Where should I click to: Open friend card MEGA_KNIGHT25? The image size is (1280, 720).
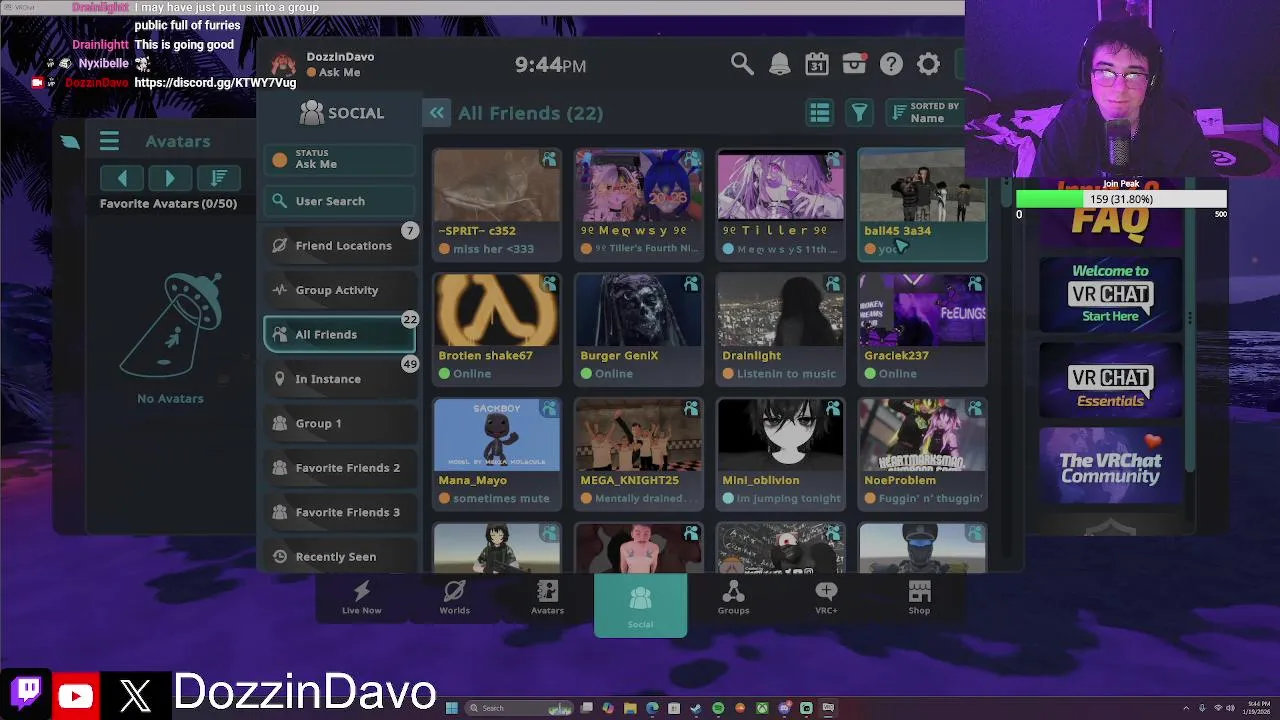639,454
